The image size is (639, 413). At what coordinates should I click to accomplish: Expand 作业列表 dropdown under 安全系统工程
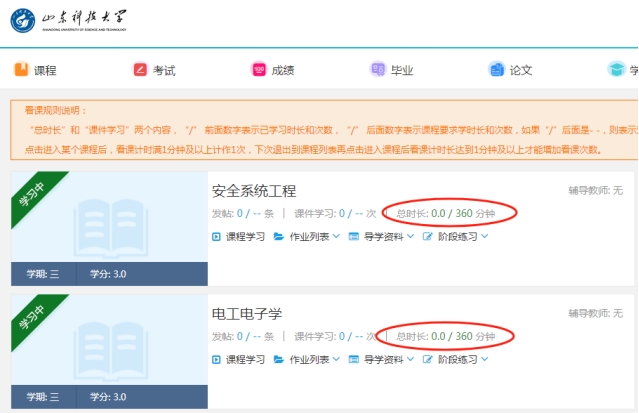[336, 237]
